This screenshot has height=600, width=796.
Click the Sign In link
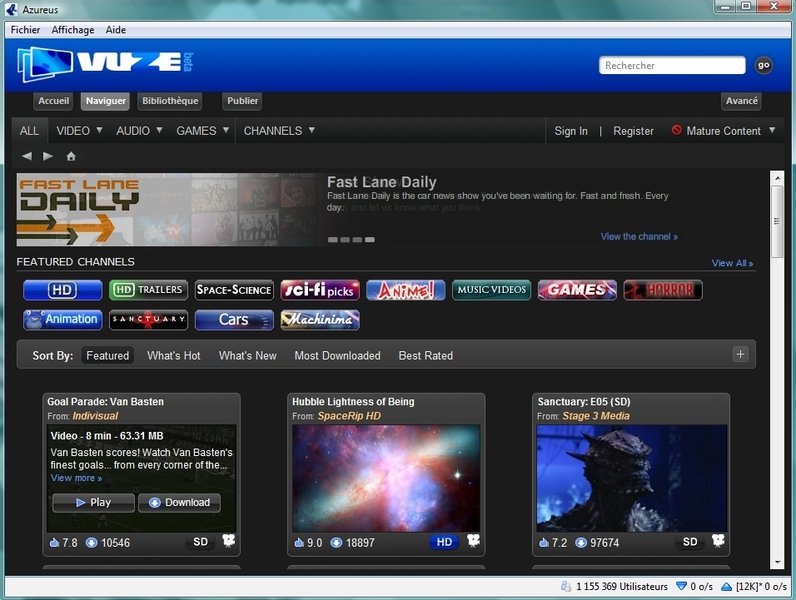tap(571, 131)
